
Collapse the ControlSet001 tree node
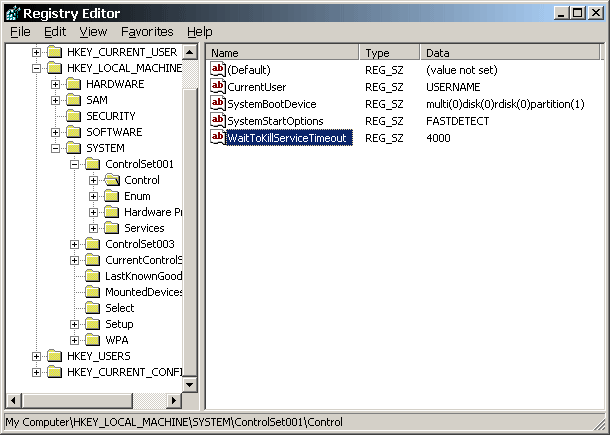[75, 164]
